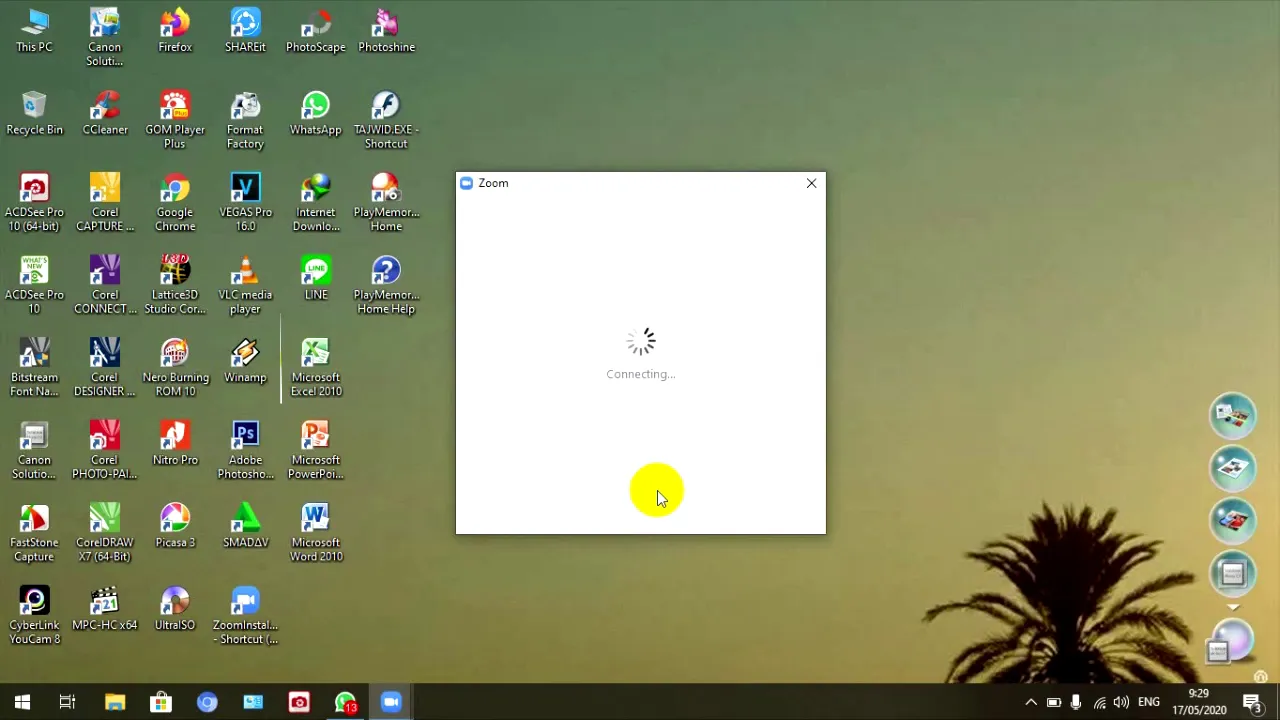Screen dimensions: 1280x720
Task: Click the Zoom logo in window title
Action: tap(466, 183)
